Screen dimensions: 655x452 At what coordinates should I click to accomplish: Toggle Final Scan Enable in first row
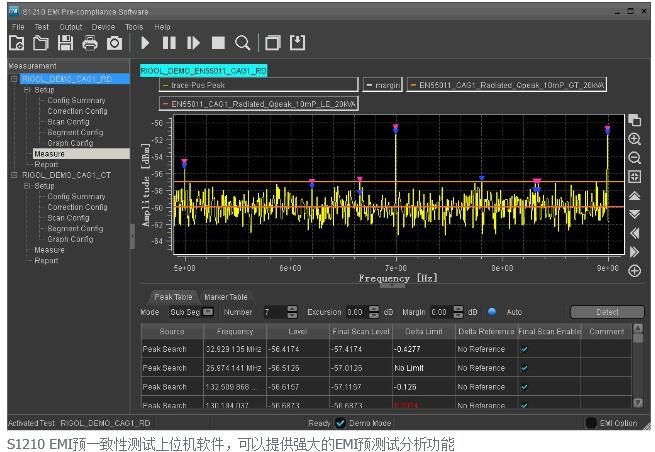click(x=525, y=349)
